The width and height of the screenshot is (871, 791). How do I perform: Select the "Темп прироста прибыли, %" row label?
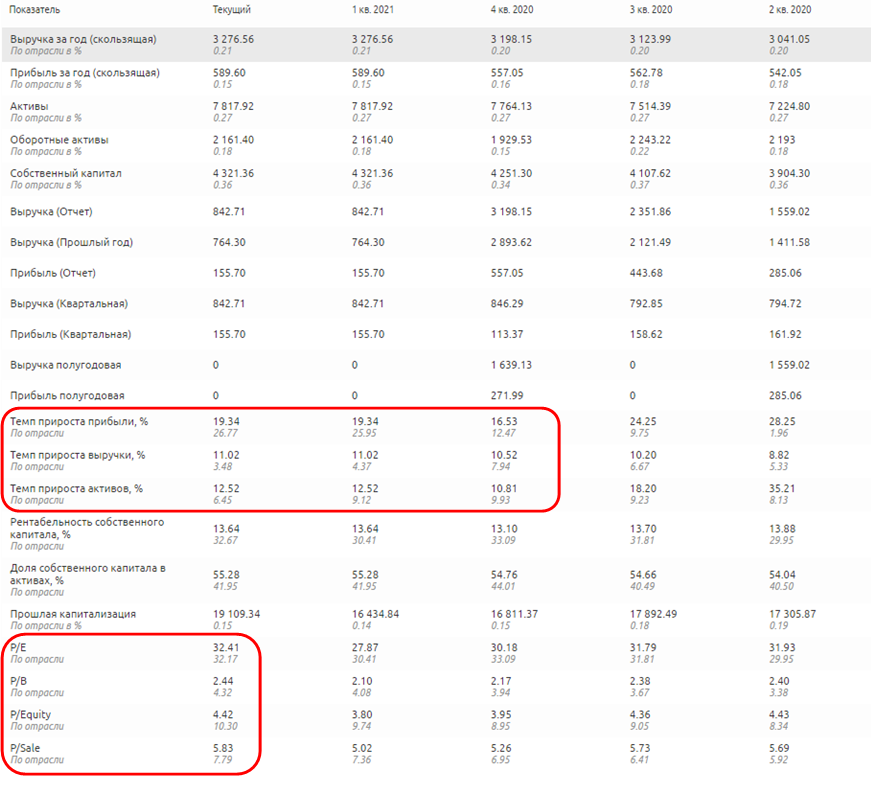point(79,422)
